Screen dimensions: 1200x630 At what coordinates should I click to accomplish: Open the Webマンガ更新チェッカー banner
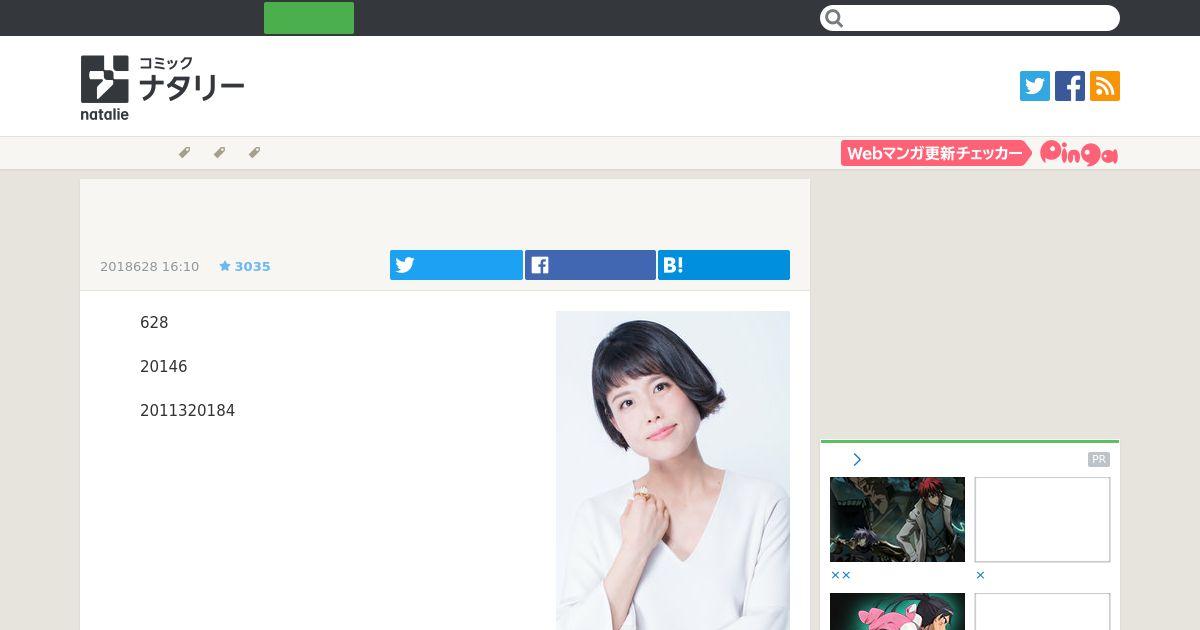pyautogui.click(x=936, y=153)
